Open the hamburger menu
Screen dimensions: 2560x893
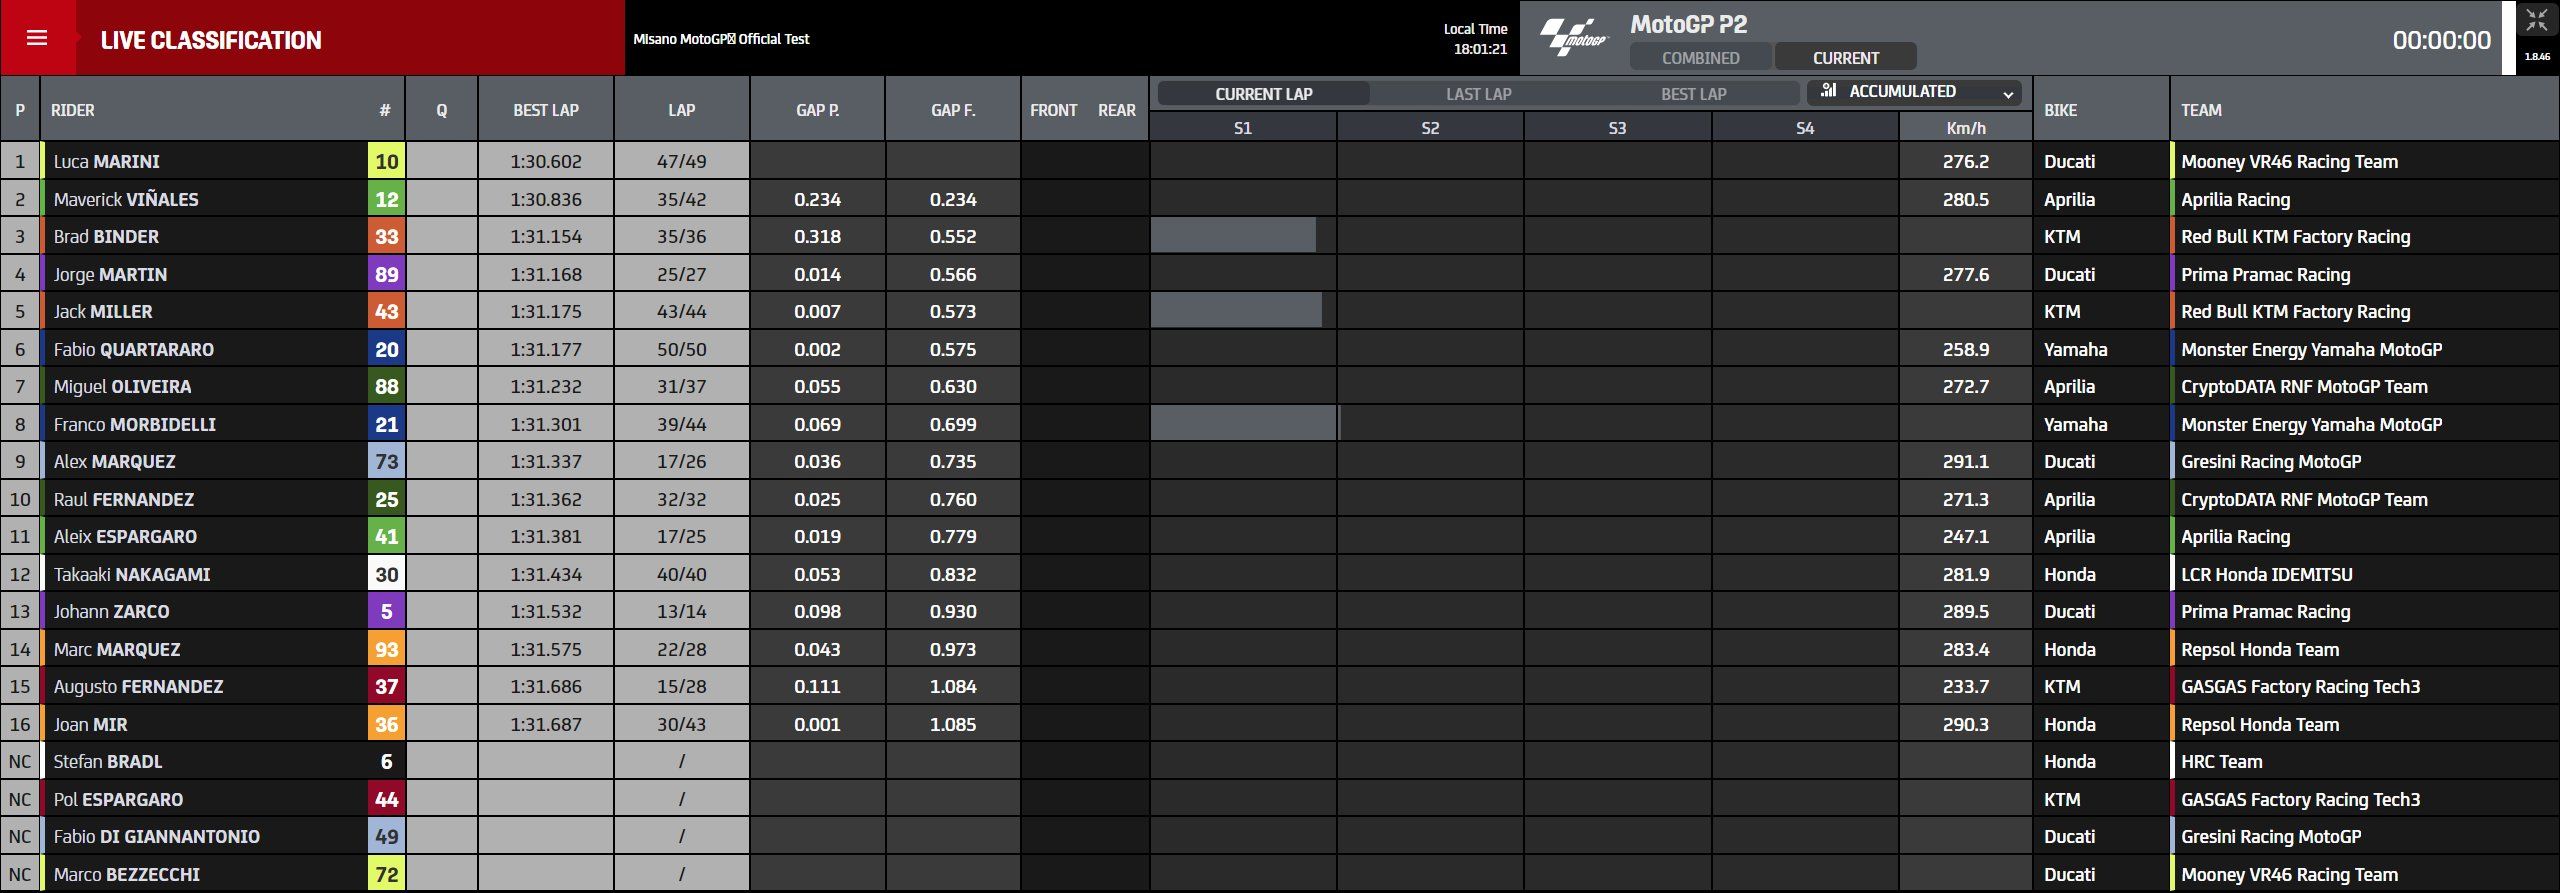click(x=37, y=38)
